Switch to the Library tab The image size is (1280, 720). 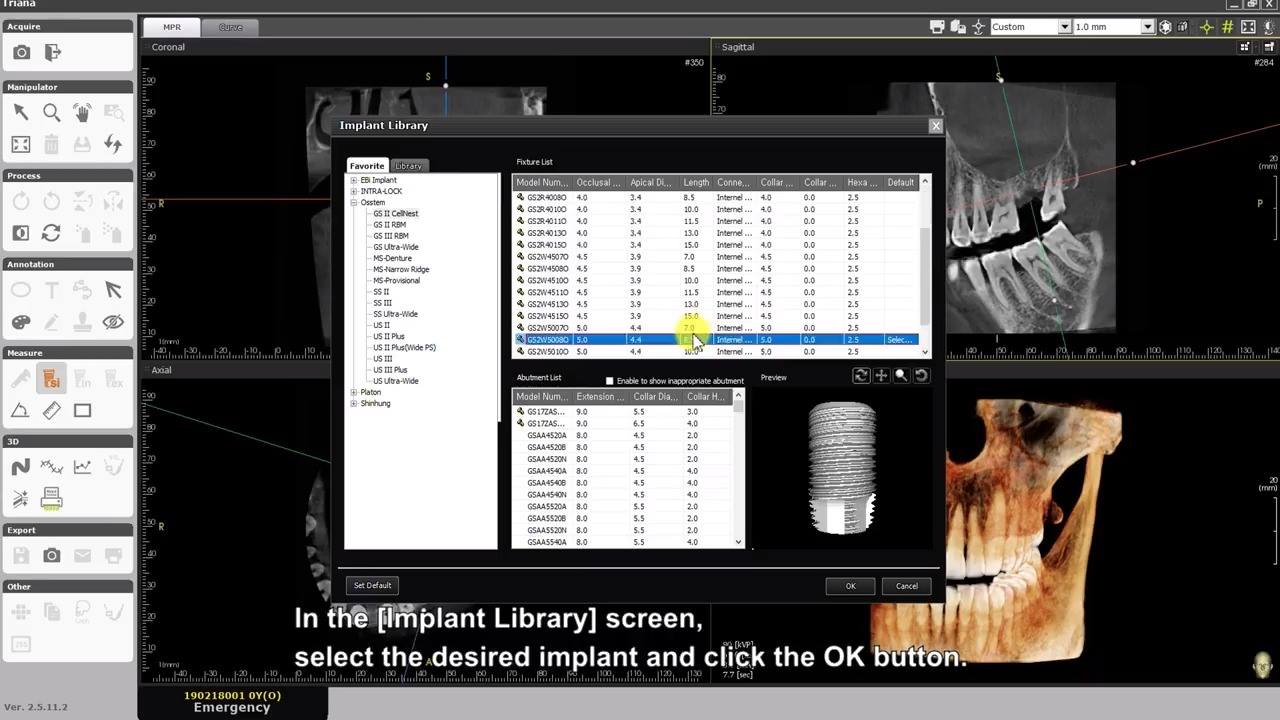point(408,166)
